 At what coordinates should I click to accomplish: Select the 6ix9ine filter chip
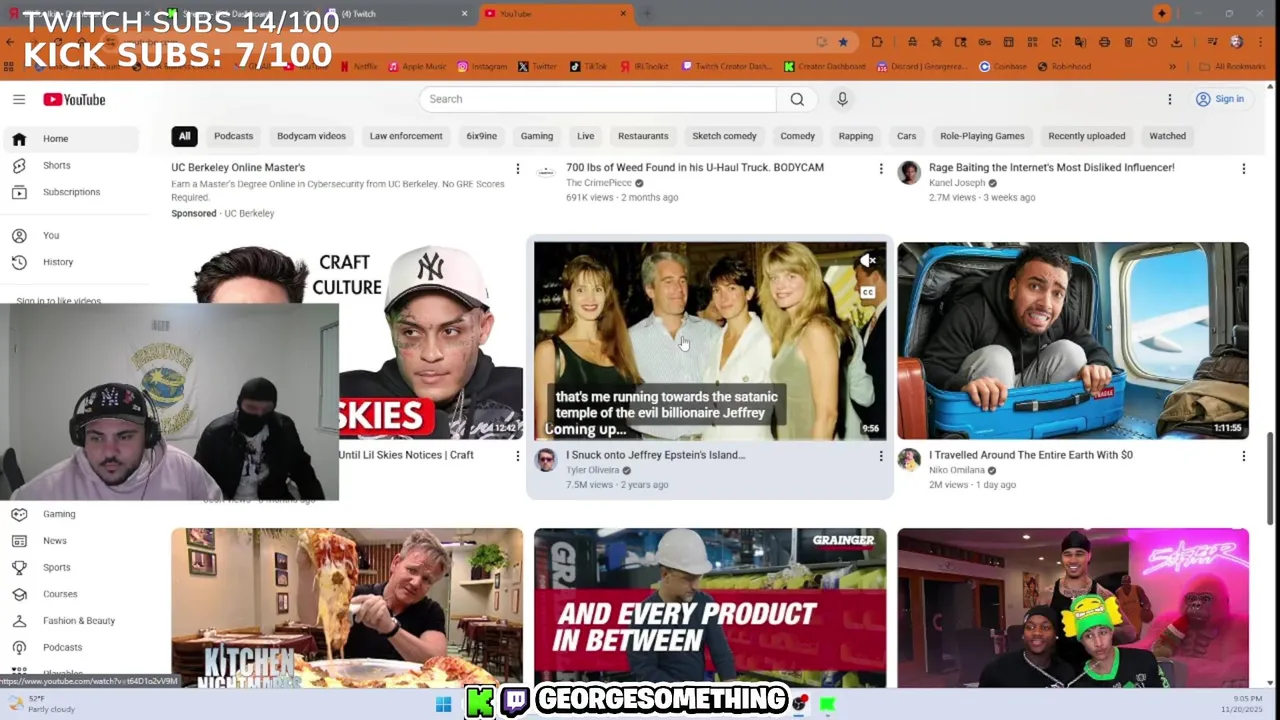481,136
